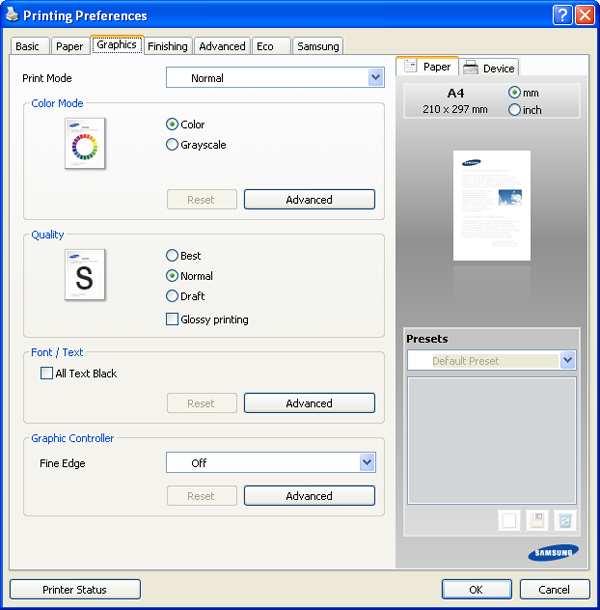Viewport: 600px width, 610px height.
Task: Click the document page preview thumbnail
Action: click(491, 205)
